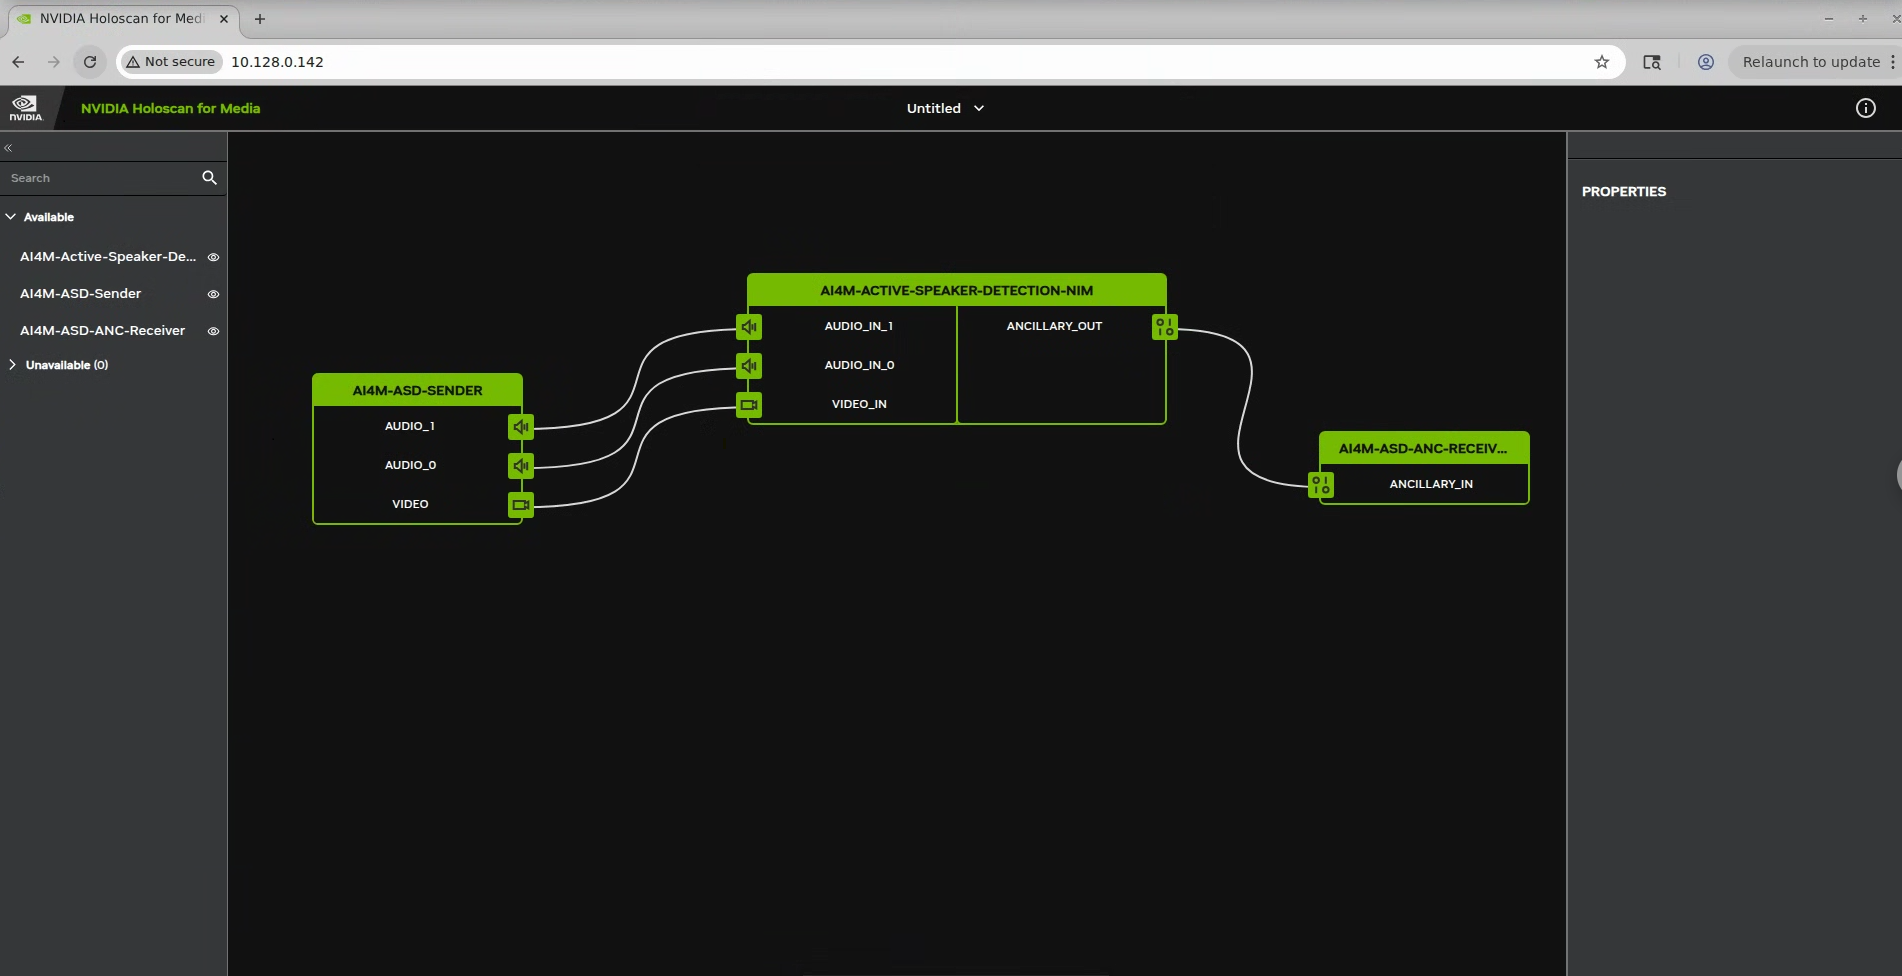Click Relaunch to update button
1902x976 pixels.
pyautogui.click(x=1811, y=62)
